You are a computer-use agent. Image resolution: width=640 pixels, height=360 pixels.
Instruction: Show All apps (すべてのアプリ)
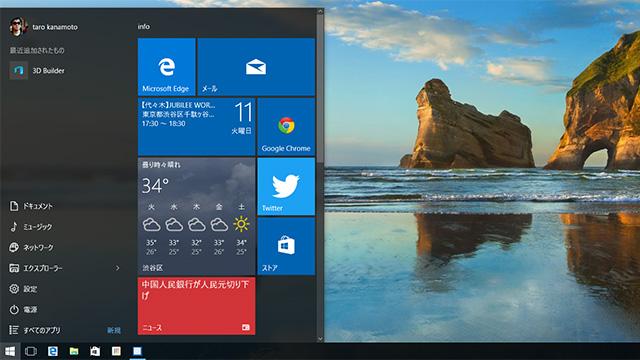(x=35, y=330)
